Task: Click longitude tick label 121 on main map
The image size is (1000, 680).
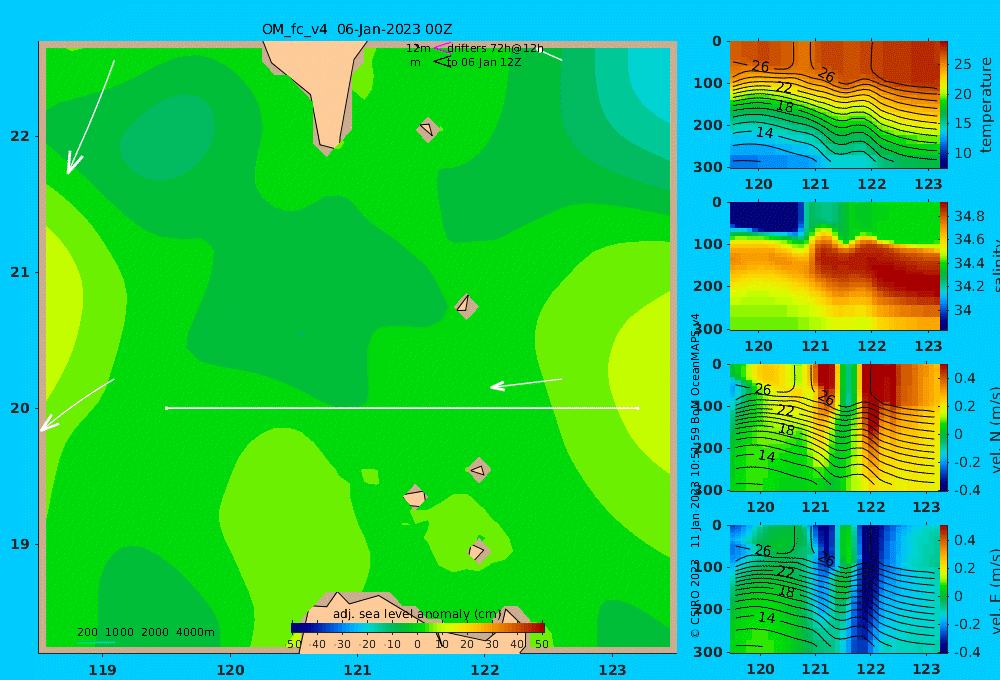Action: coord(357,670)
